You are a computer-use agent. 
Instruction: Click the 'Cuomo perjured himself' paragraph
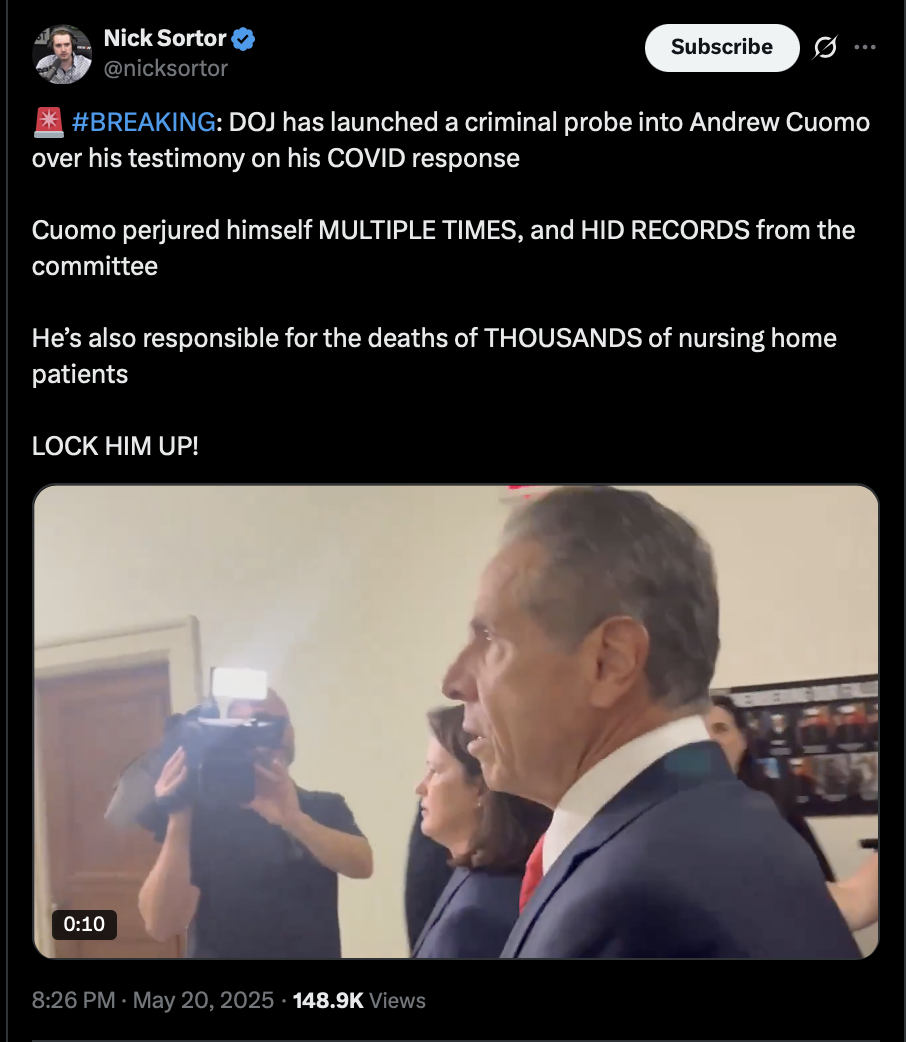[x=443, y=248]
